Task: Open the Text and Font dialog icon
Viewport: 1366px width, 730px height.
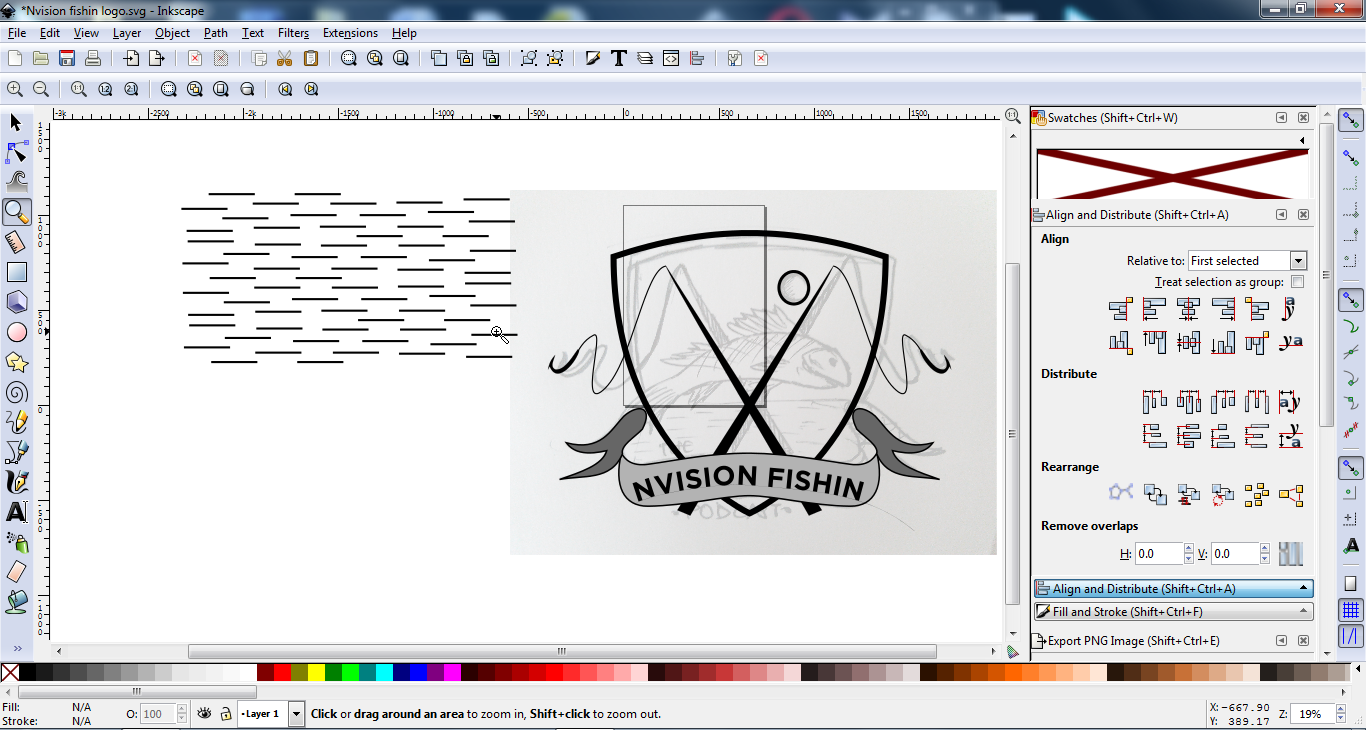Action: click(x=619, y=59)
